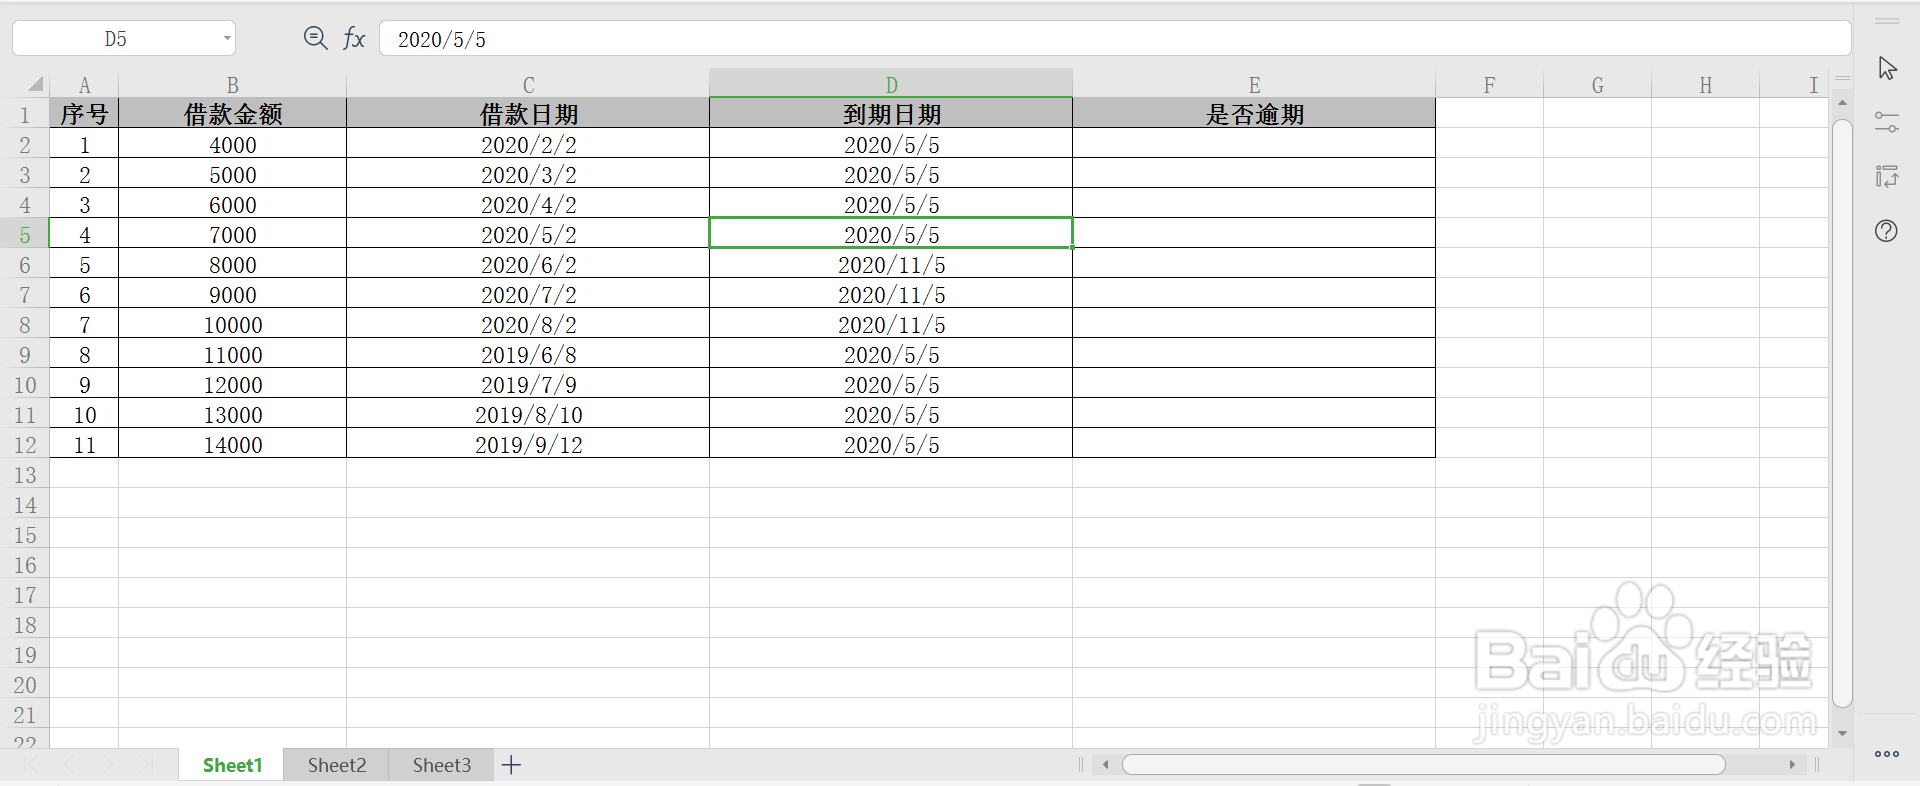Click the horizontal scrollbar thumb
This screenshot has height=786, width=1920.
pos(1424,765)
